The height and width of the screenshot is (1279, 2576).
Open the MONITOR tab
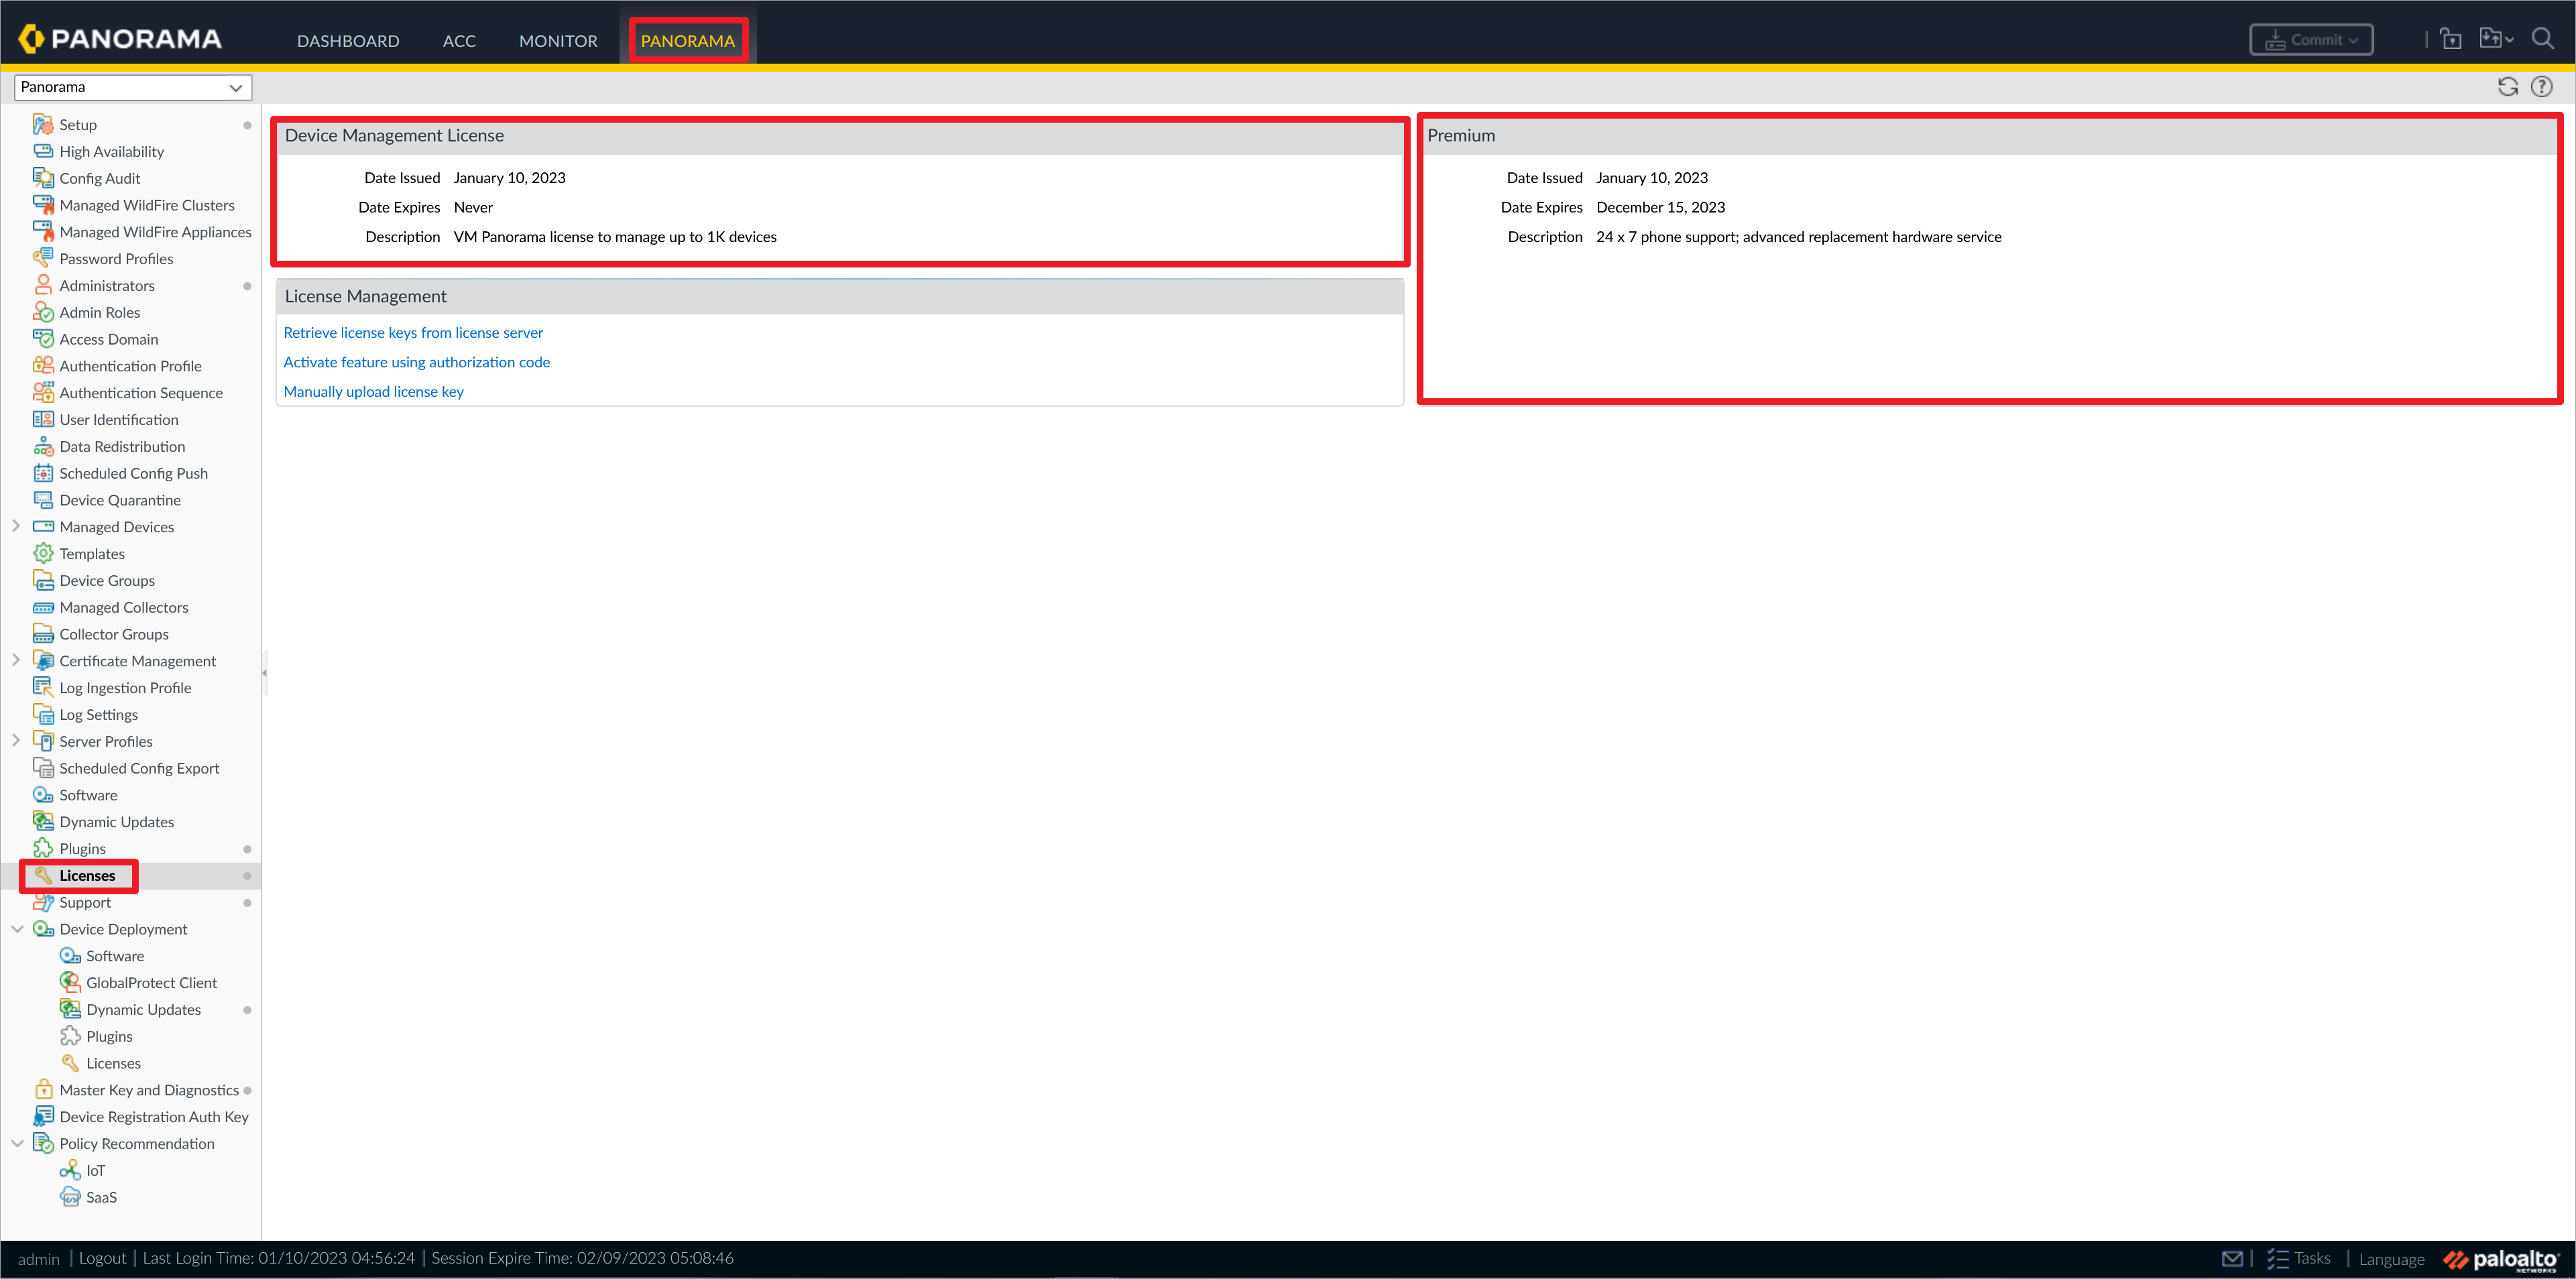pyautogui.click(x=558, y=41)
